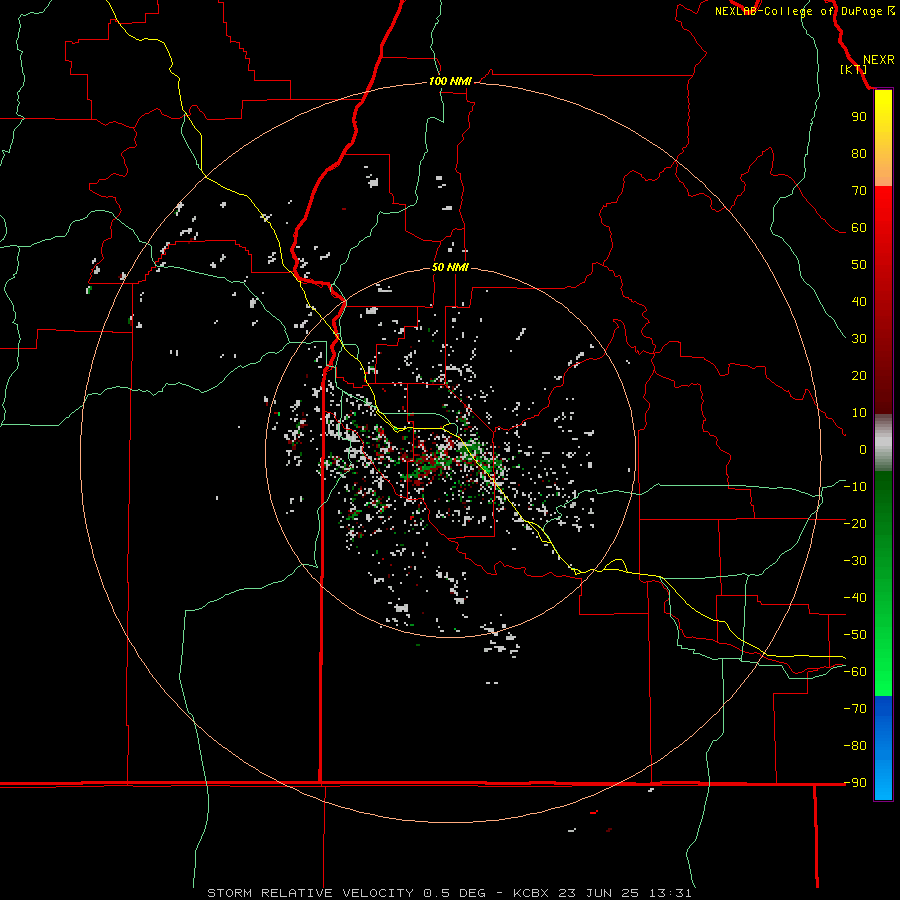Viewport: 900px width, 900px height.
Task: Click "0.5 DEG" elevation in the caption
Action: (455, 893)
